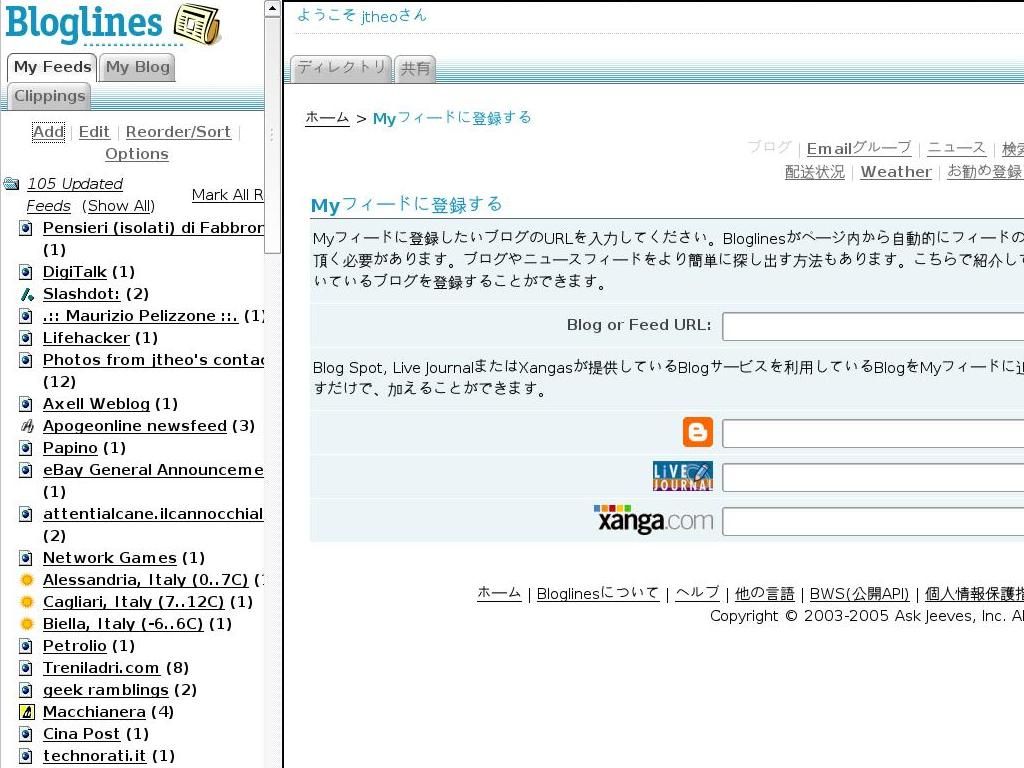Open Reorder/Sort feeds link
Image resolution: width=1024 pixels, height=768 pixels.
pos(178,132)
